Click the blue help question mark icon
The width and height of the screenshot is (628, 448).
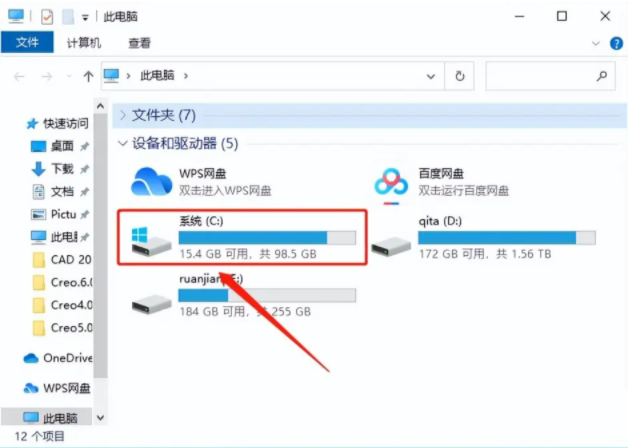tap(616, 43)
